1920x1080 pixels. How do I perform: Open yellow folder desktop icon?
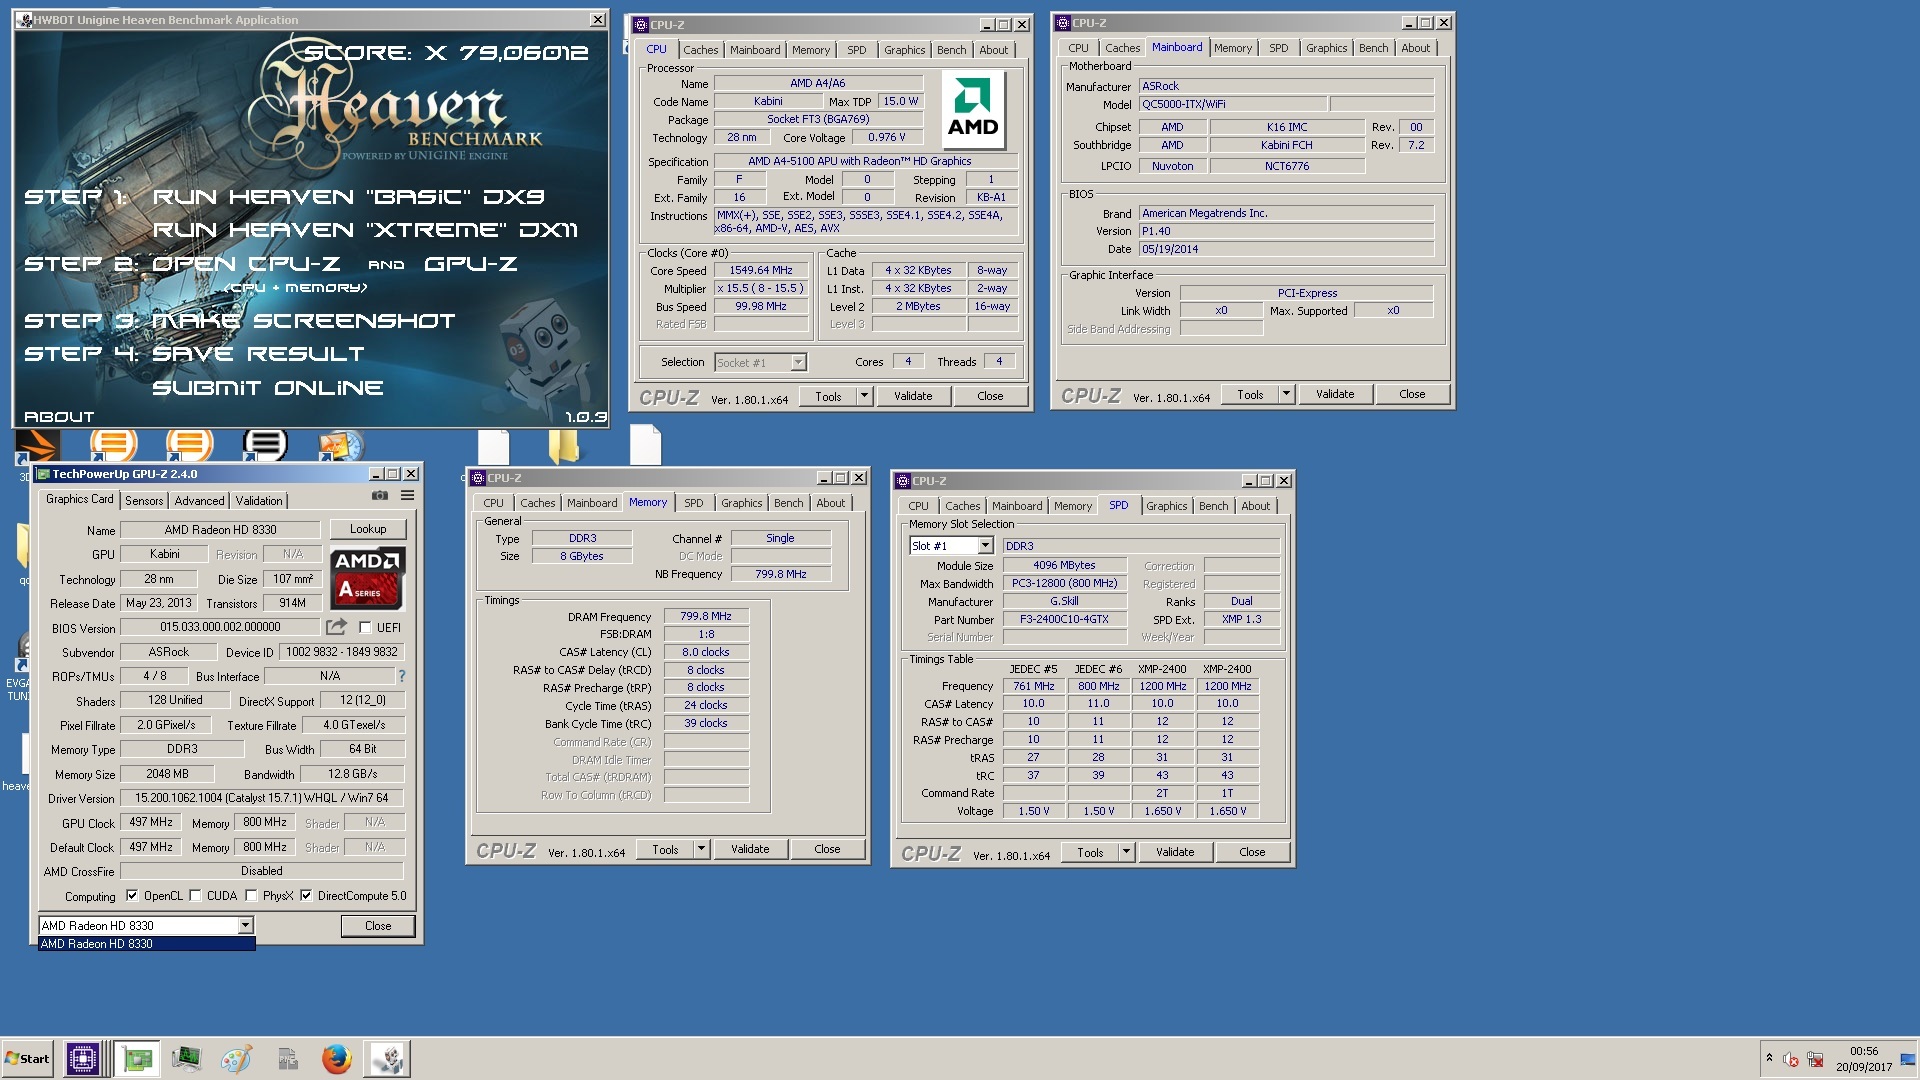[564, 447]
